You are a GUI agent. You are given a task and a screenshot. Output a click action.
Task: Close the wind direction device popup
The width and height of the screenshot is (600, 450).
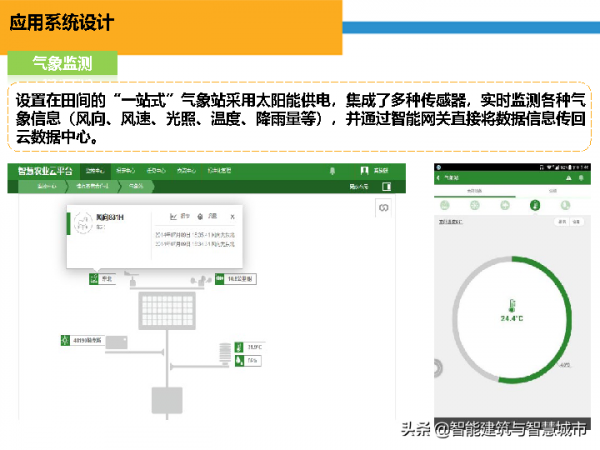(x=232, y=217)
